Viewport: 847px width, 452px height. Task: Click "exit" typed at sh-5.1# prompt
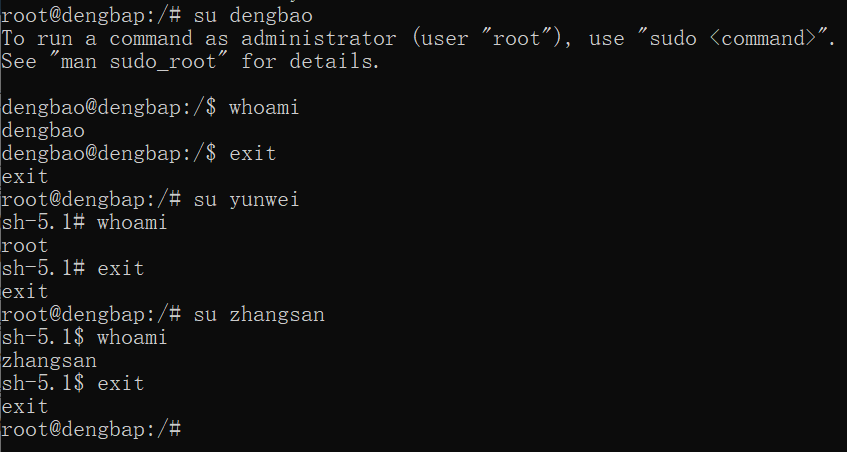coord(120,268)
